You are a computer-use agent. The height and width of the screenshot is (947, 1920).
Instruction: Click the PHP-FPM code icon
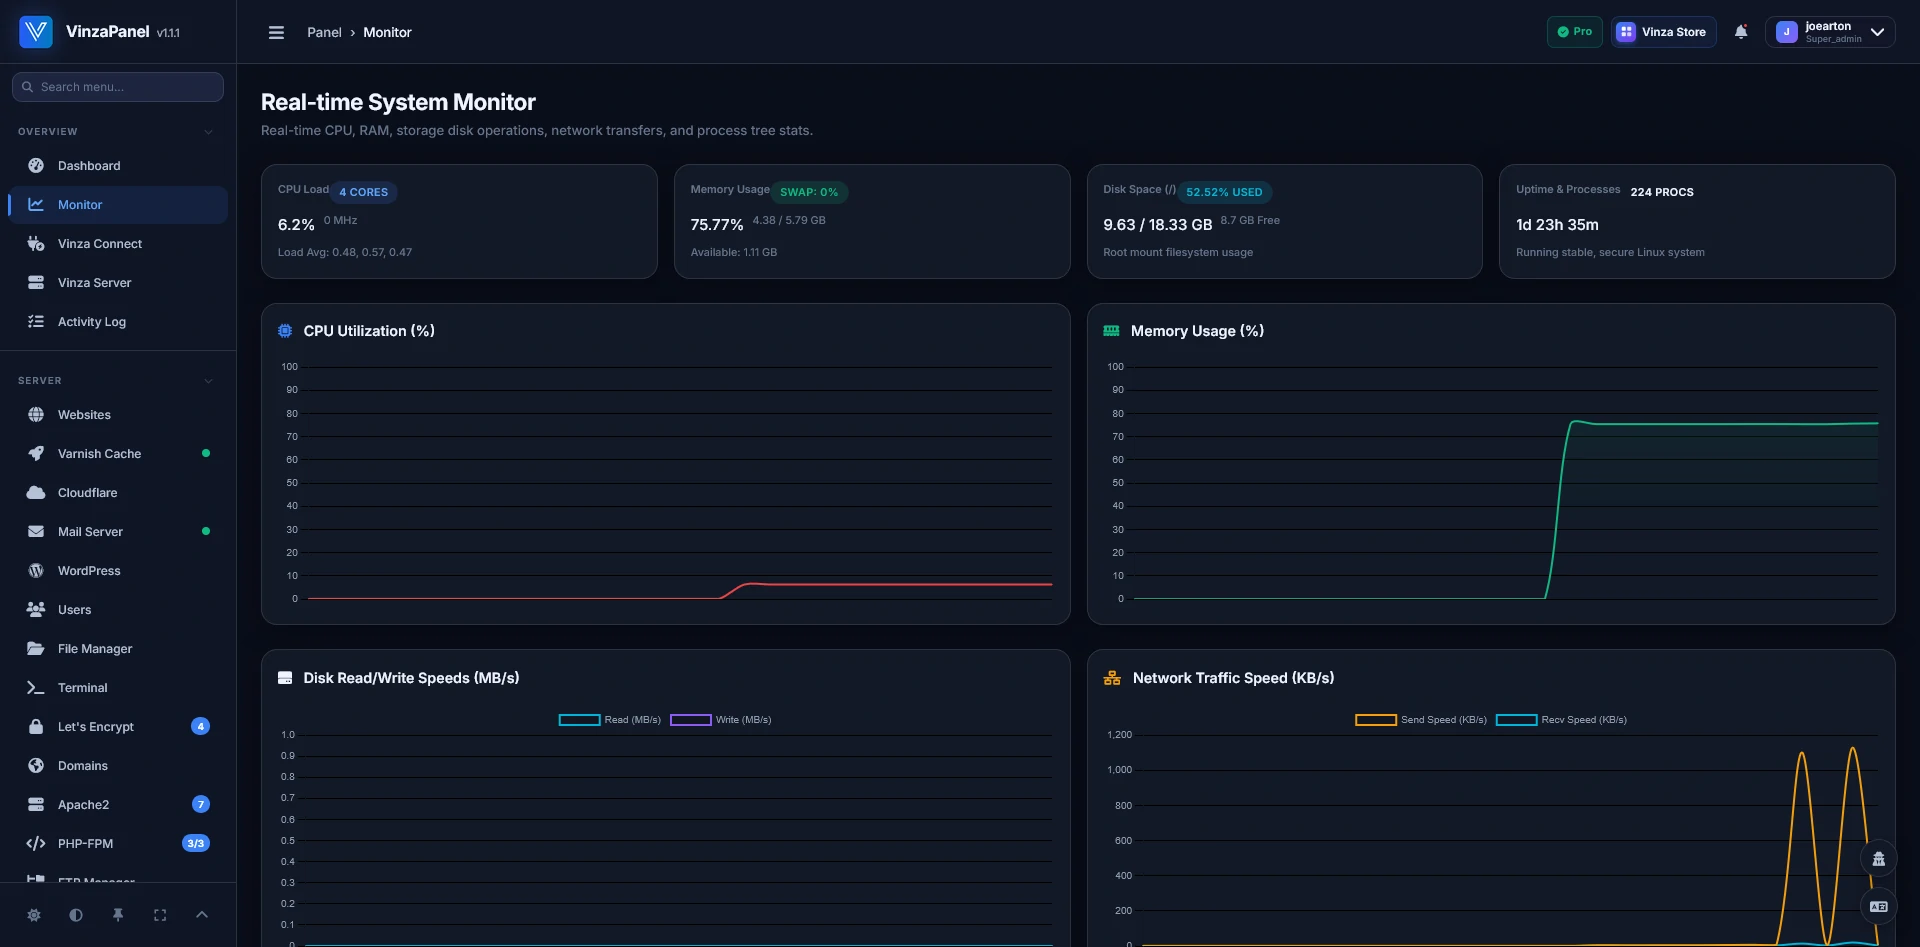pyautogui.click(x=36, y=844)
